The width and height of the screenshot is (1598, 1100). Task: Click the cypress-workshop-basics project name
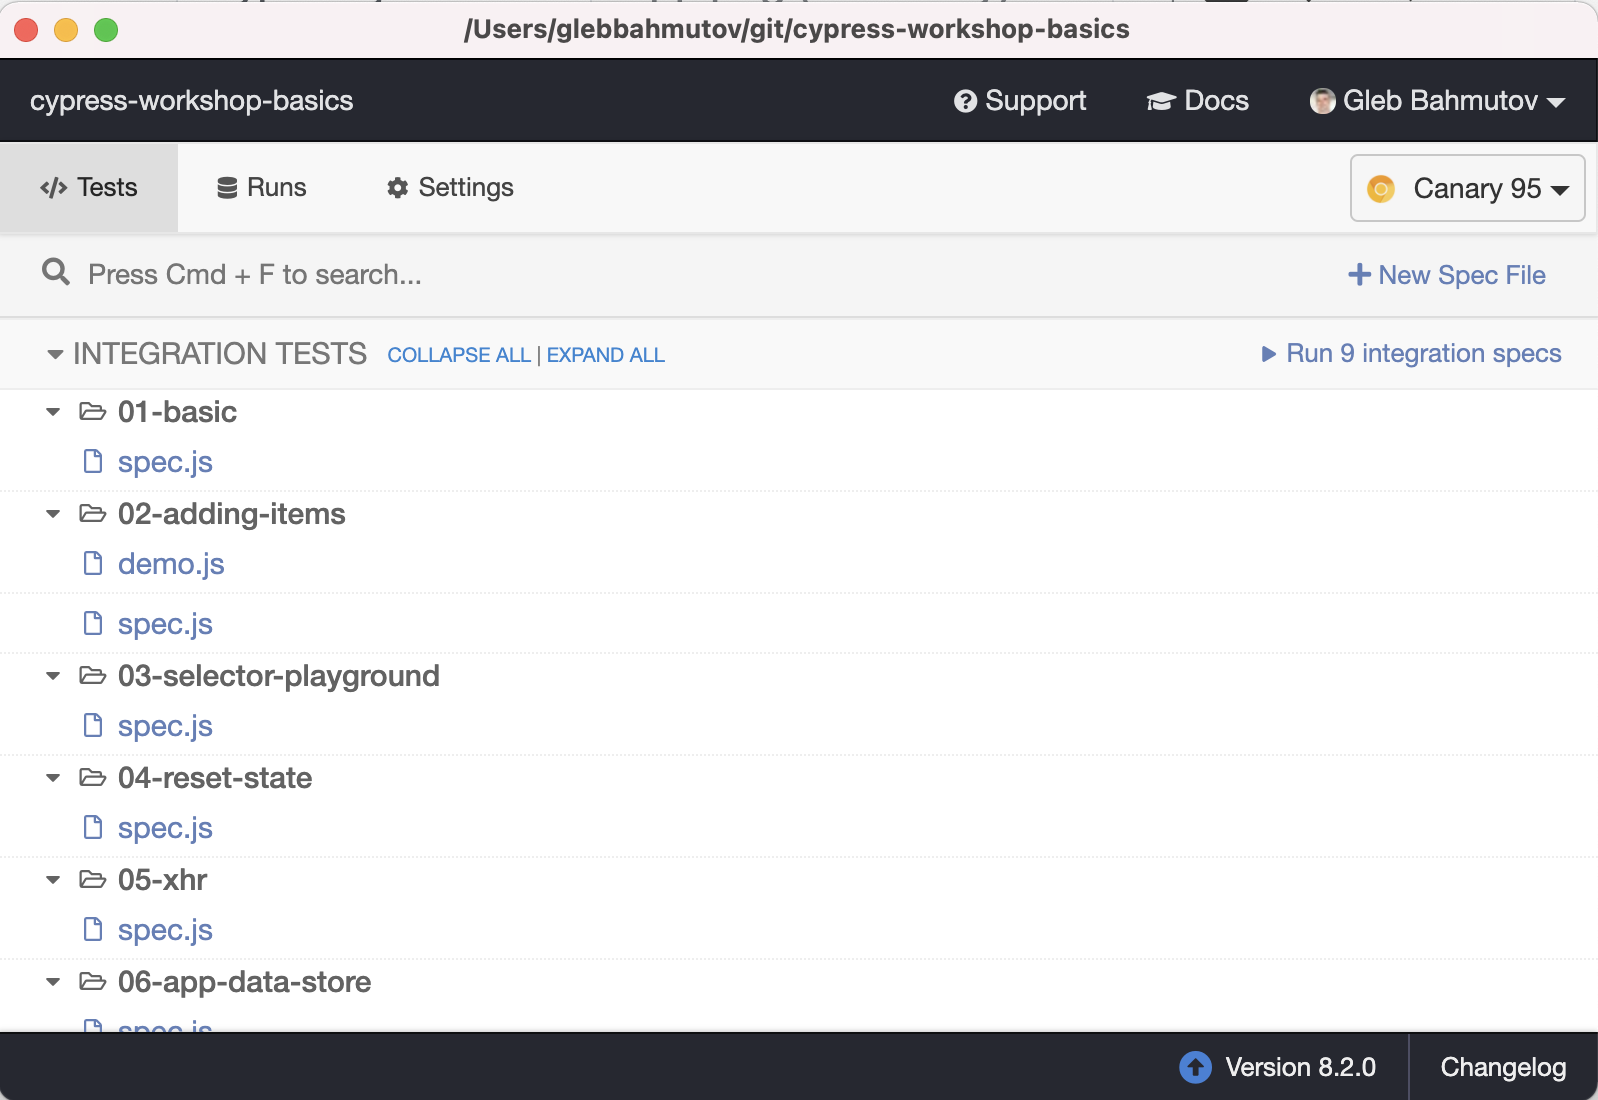point(191,101)
